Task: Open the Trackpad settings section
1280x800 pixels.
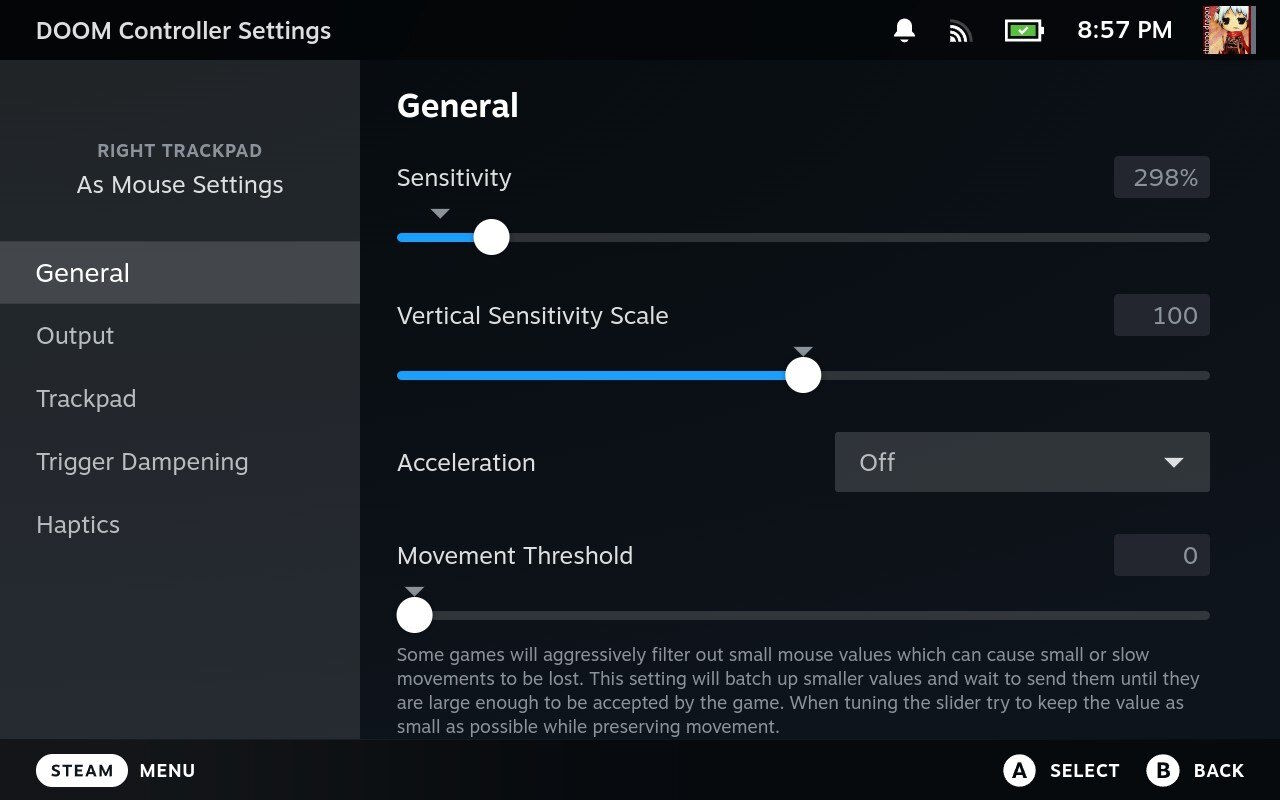Action: (x=180, y=399)
